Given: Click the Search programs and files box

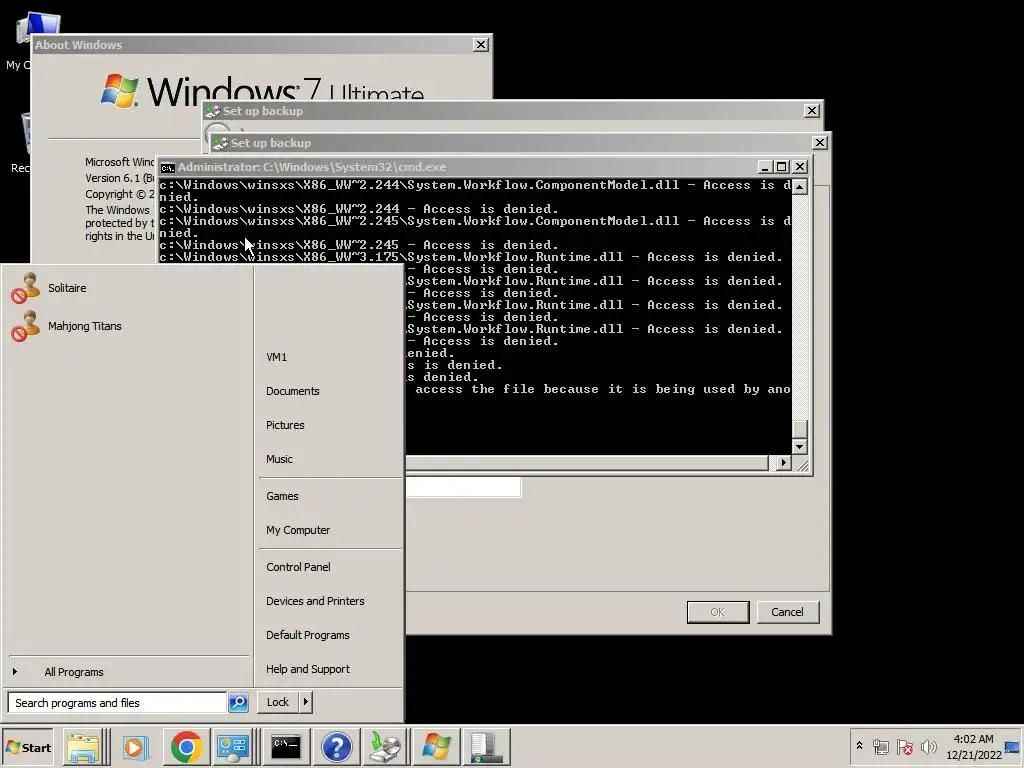Looking at the screenshot, I should pyautogui.click(x=118, y=703).
